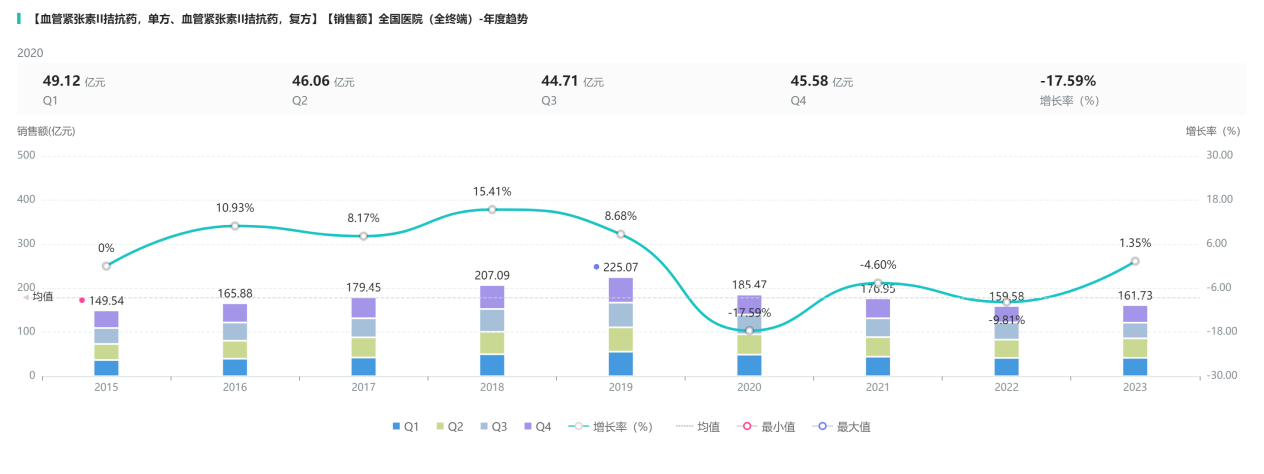Select the 2017 growth-rate point at 8.17%
This screenshot has height=474, width=1264.
363,236
